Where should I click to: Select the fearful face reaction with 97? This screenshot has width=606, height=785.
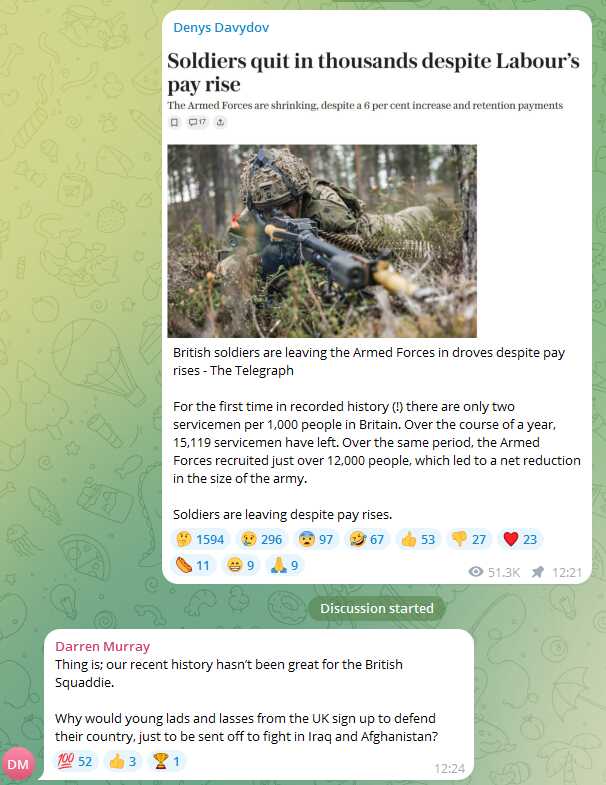coord(317,539)
